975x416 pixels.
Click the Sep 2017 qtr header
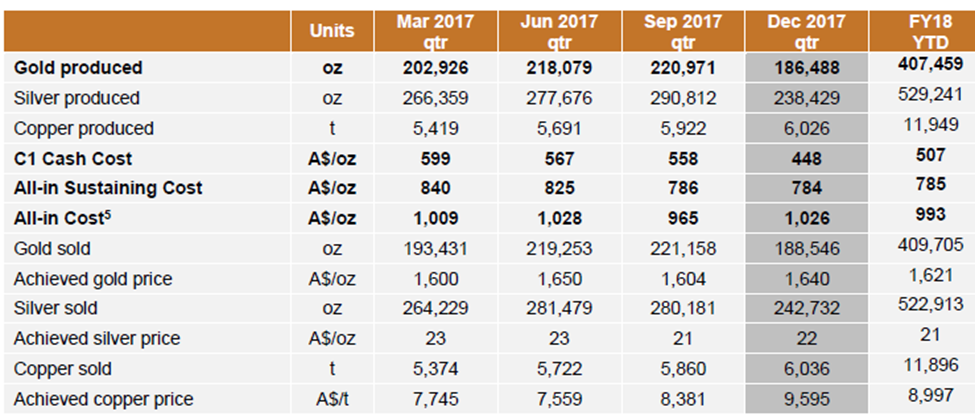coord(683,31)
